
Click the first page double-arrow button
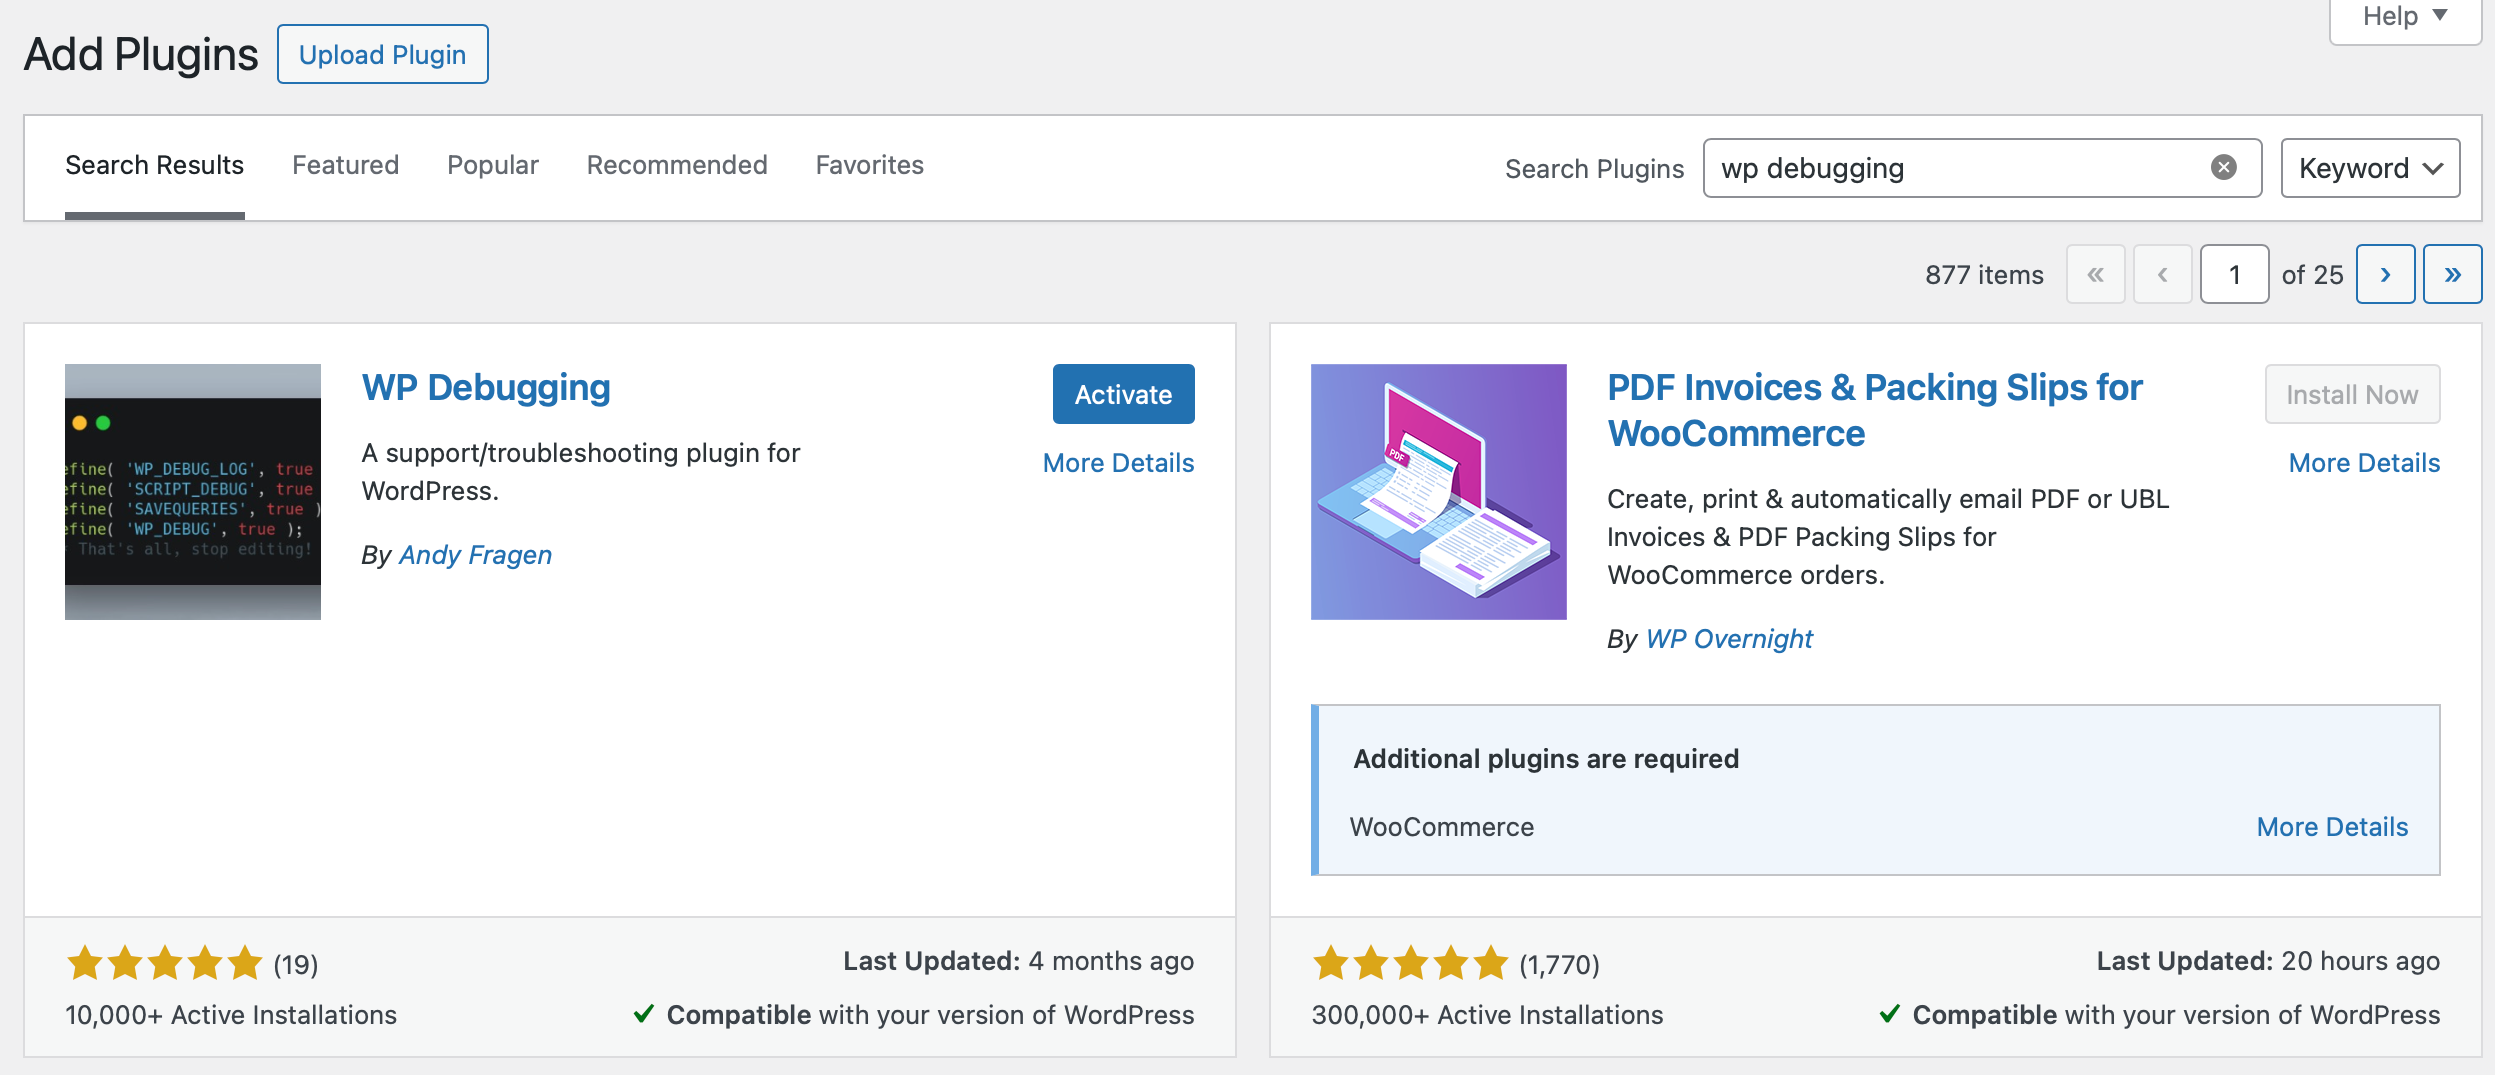(x=2095, y=274)
